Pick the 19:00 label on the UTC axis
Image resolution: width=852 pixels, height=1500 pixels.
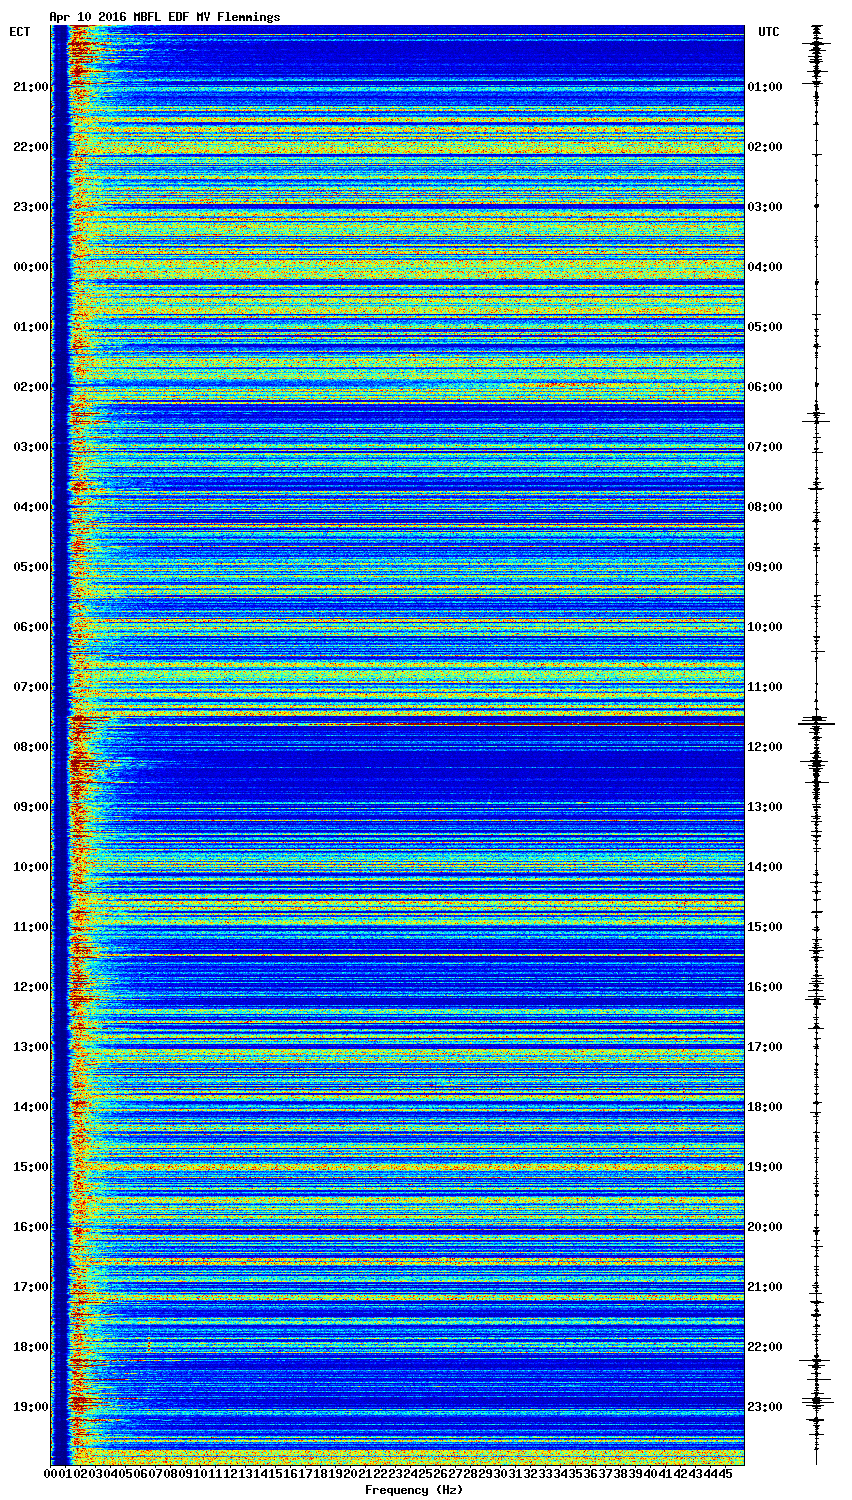tap(765, 1167)
